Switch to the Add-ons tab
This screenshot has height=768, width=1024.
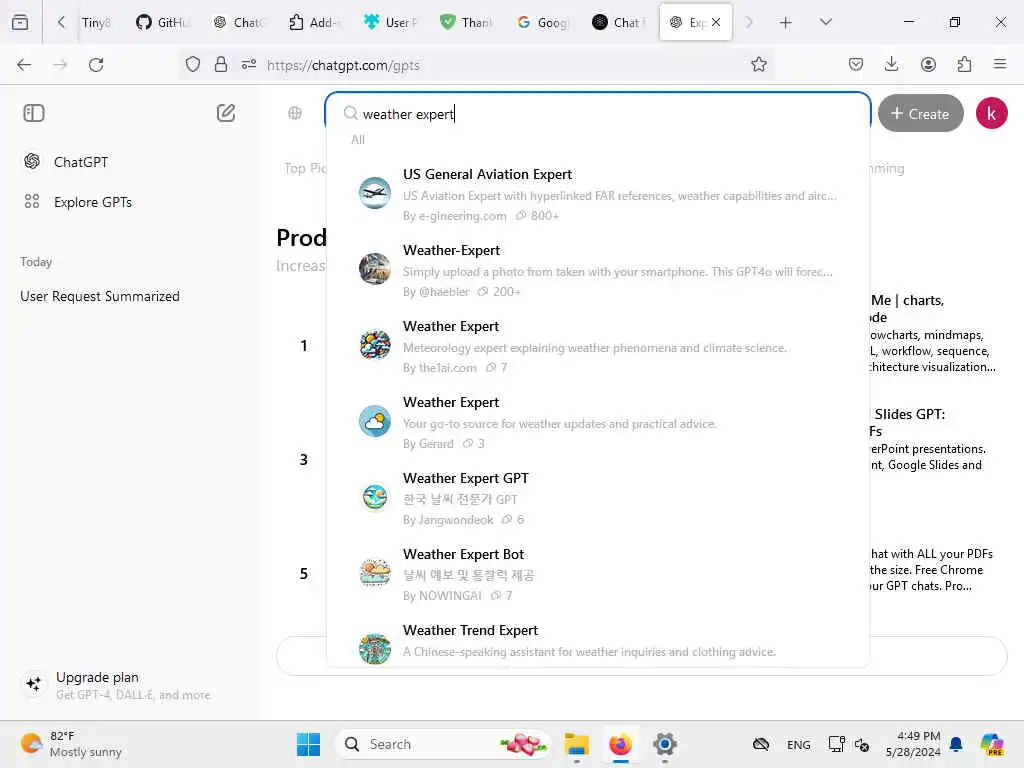(x=313, y=22)
